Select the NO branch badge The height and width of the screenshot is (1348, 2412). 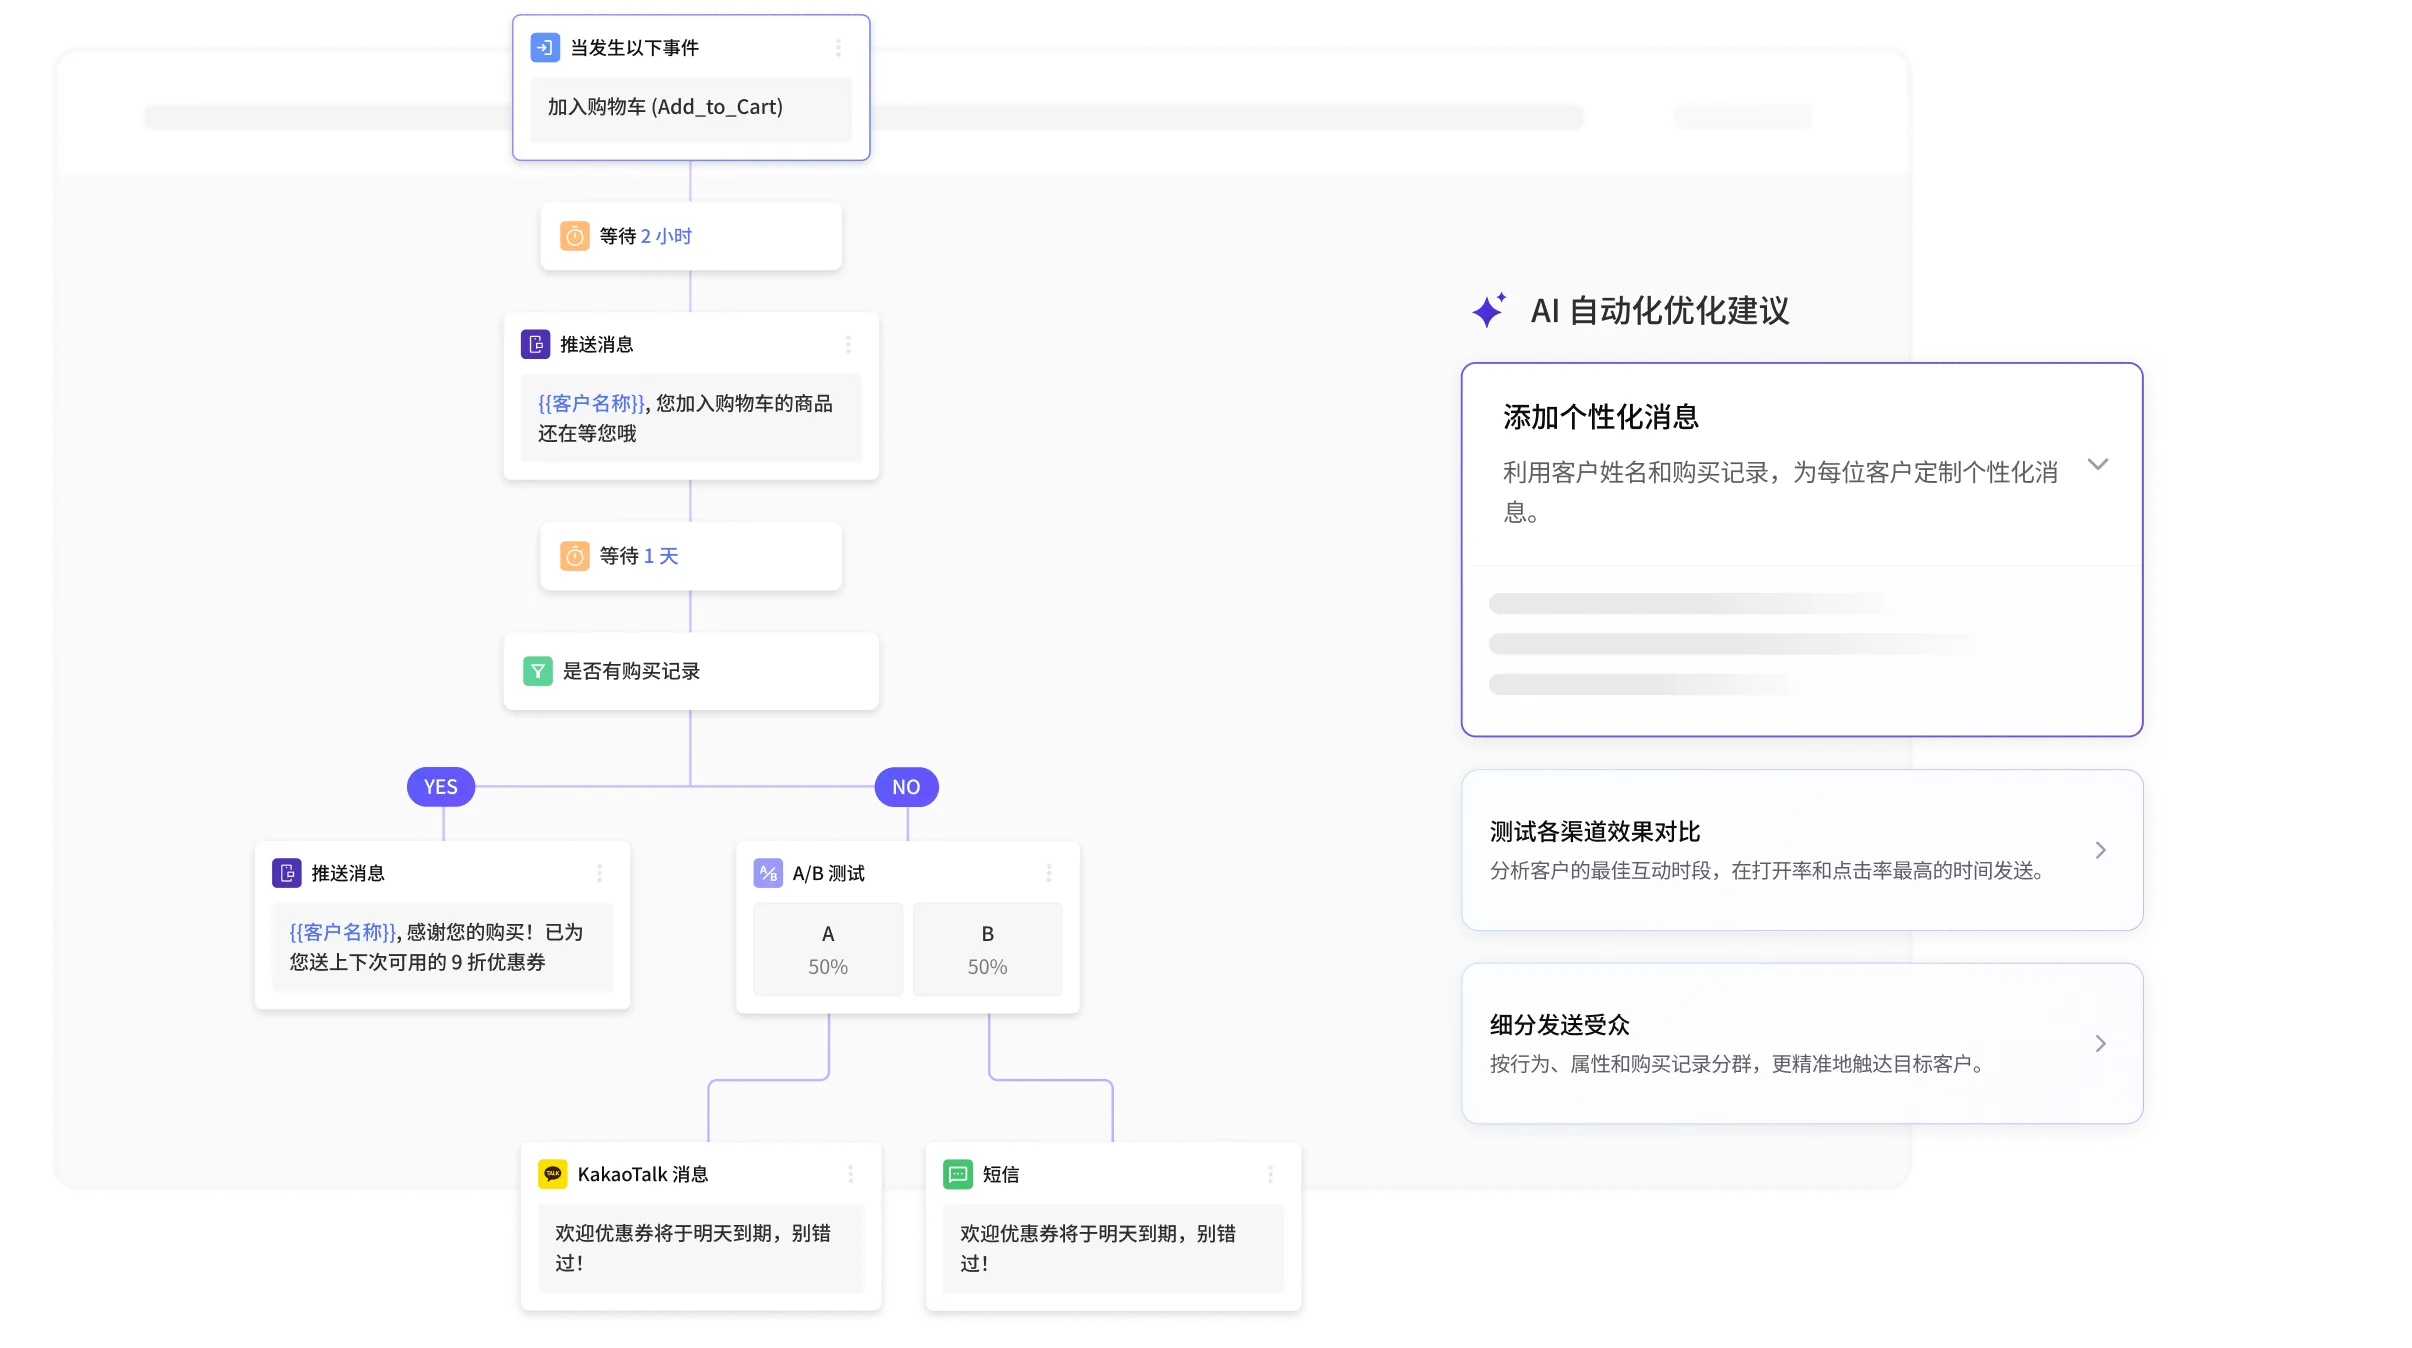coord(906,787)
